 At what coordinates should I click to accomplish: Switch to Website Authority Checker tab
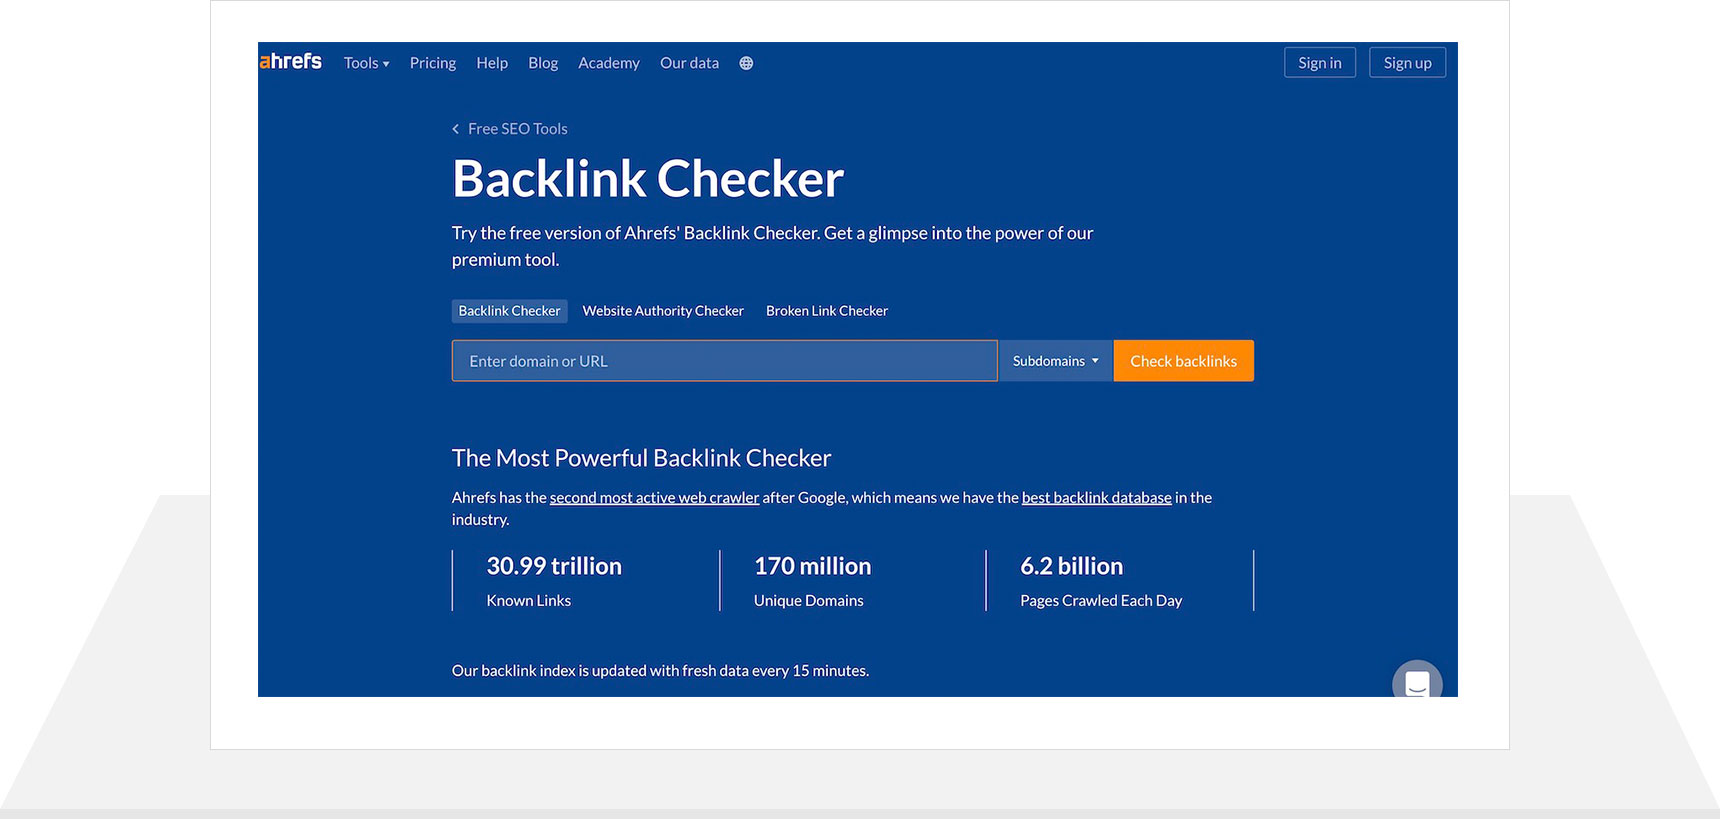(x=663, y=311)
